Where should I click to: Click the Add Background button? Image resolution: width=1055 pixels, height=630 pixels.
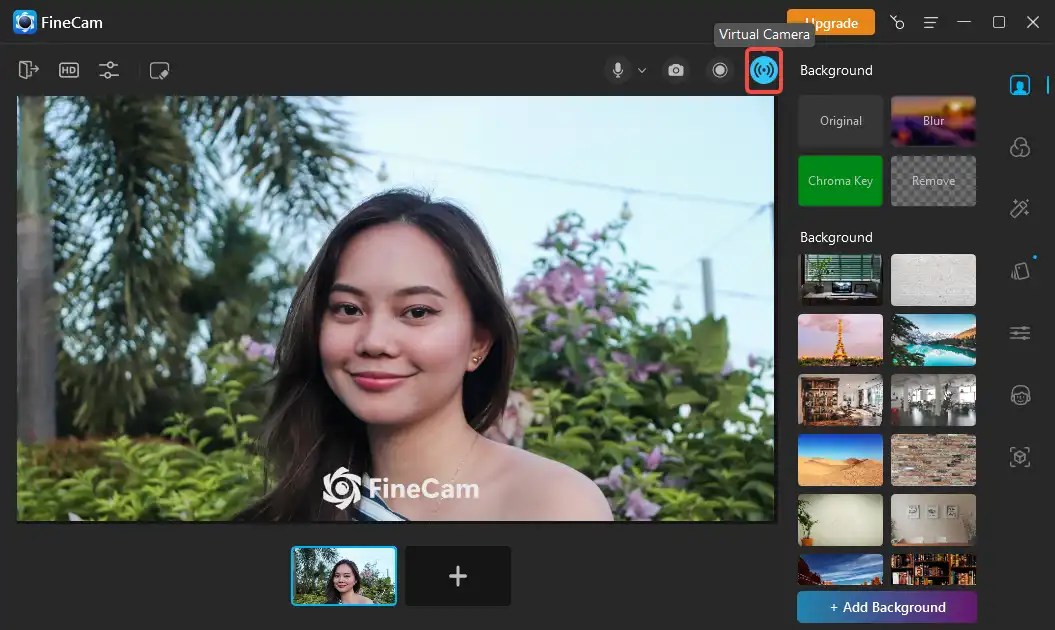pyautogui.click(x=886, y=607)
